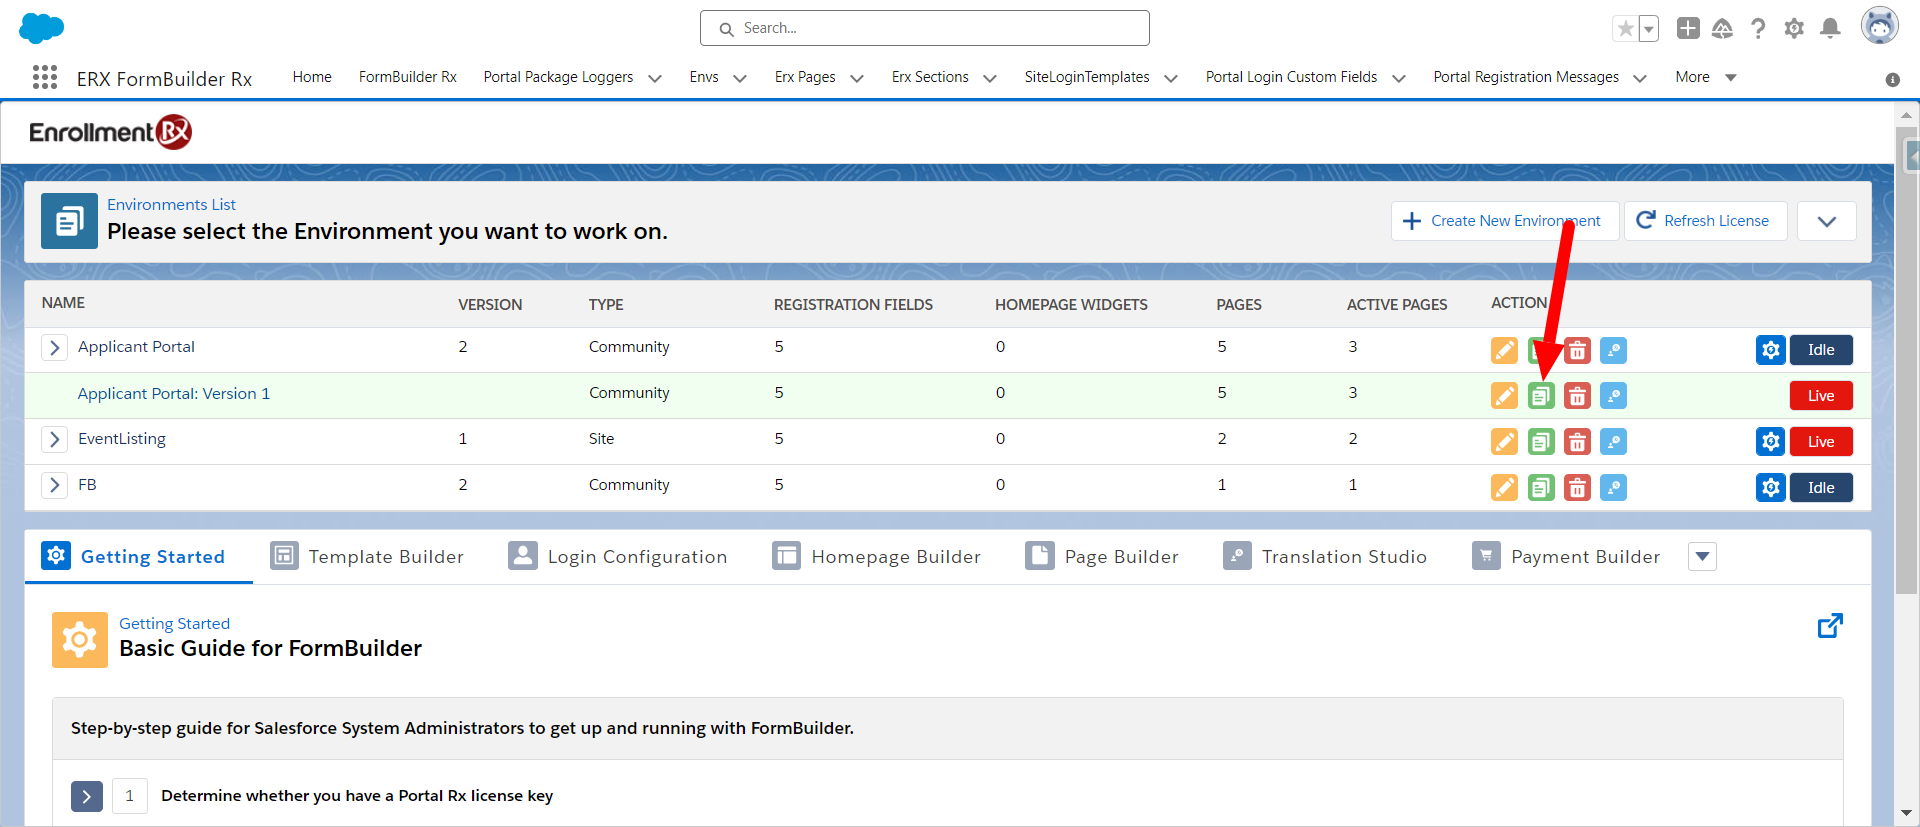Open the gear settings icon for FB environment
Image resolution: width=1920 pixels, height=827 pixels.
tap(1770, 488)
